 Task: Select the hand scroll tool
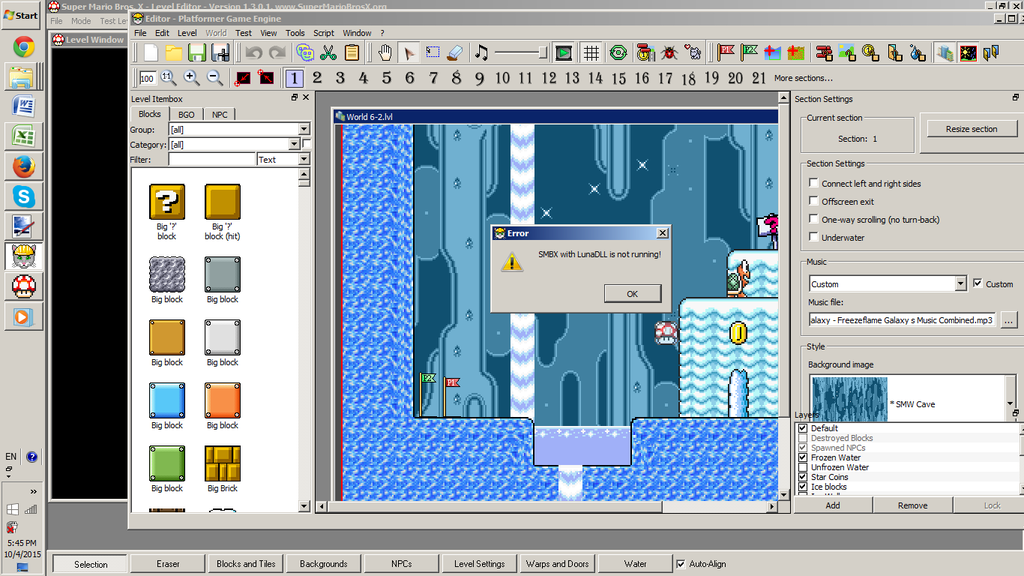click(385, 53)
